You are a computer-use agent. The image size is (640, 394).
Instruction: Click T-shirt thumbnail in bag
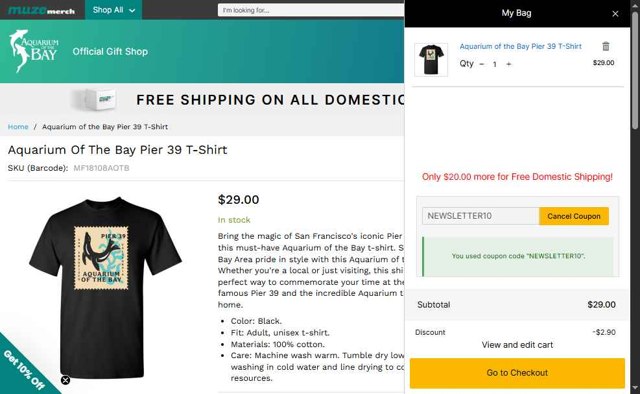click(x=431, y=60)
